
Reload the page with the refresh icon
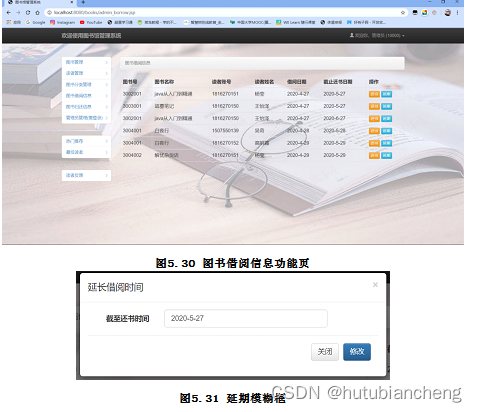coord(28,13)
